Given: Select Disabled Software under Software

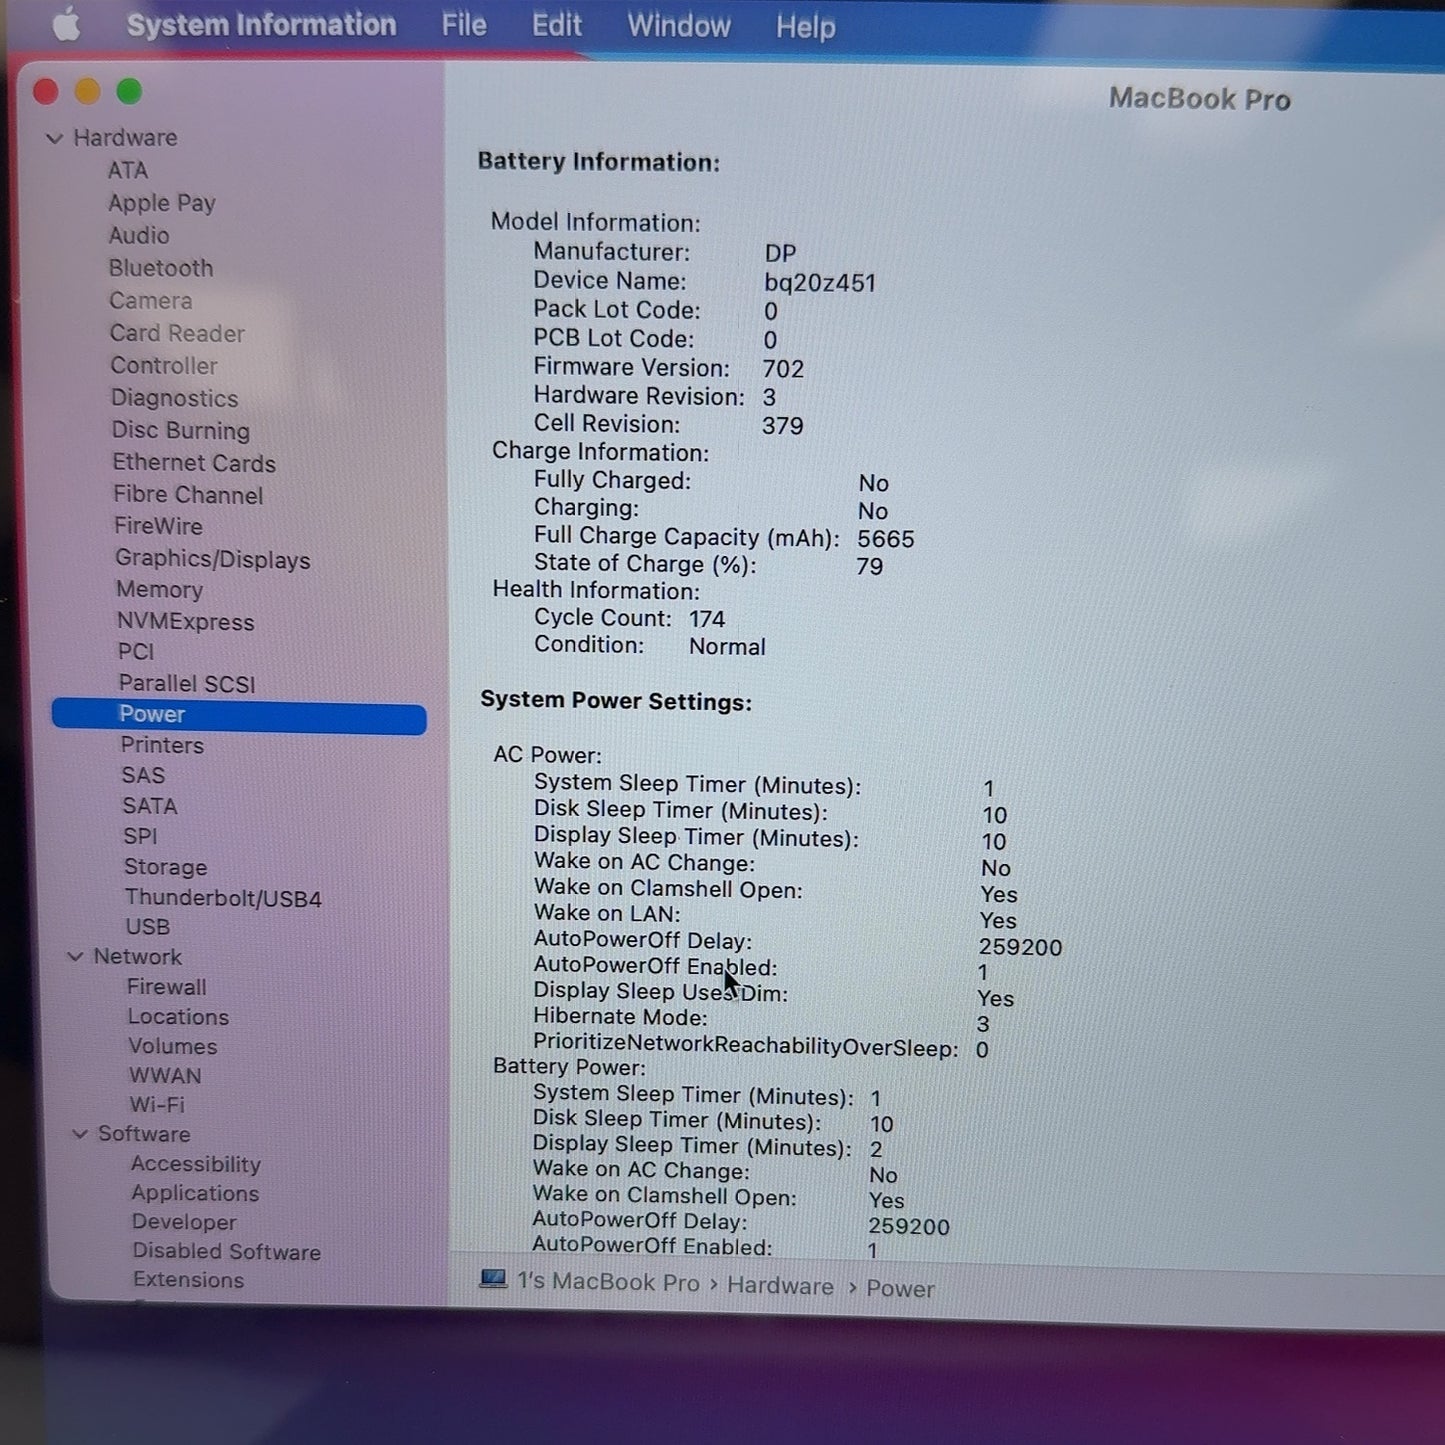Looking at the screenshot, I should [x=227, y=1251].
